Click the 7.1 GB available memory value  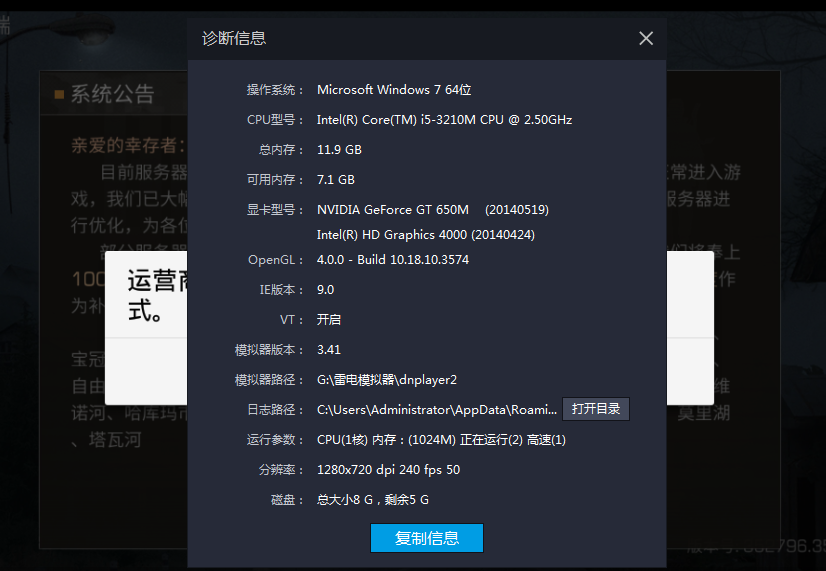tap(336, 180)
